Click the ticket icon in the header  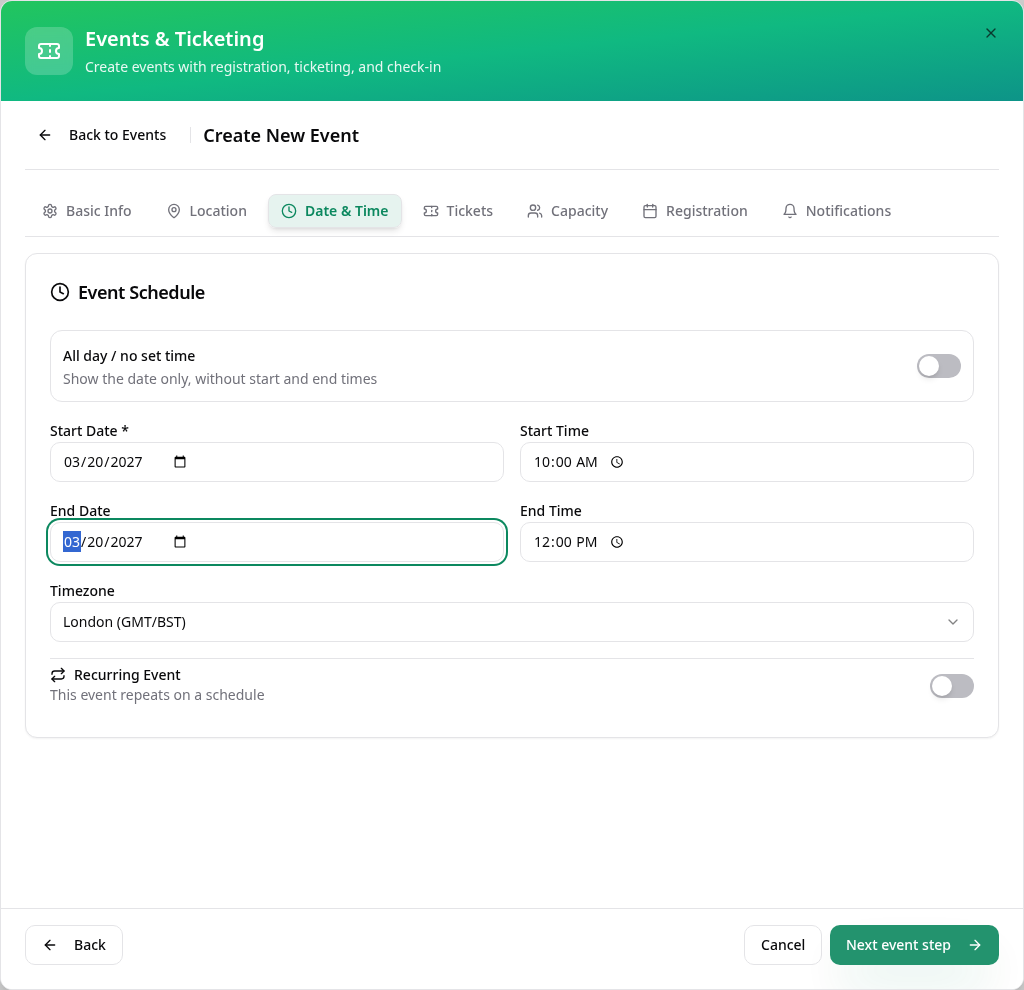49,51
